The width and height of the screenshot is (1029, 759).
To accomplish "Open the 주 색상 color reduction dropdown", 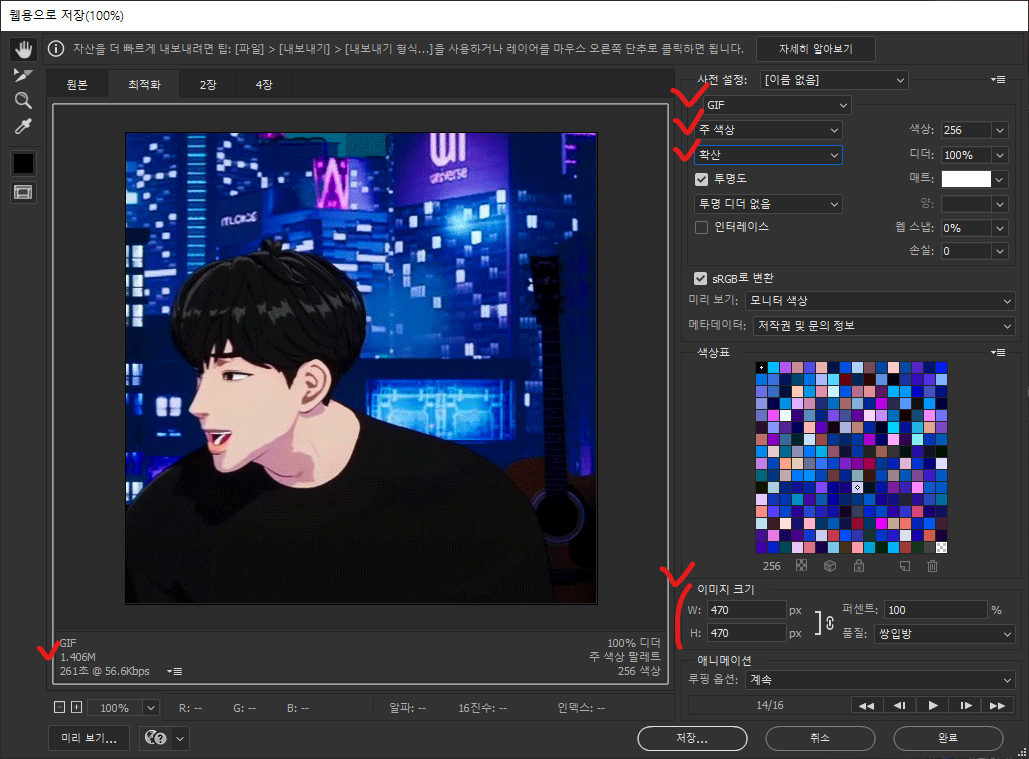I will click(x=768, y=130).
